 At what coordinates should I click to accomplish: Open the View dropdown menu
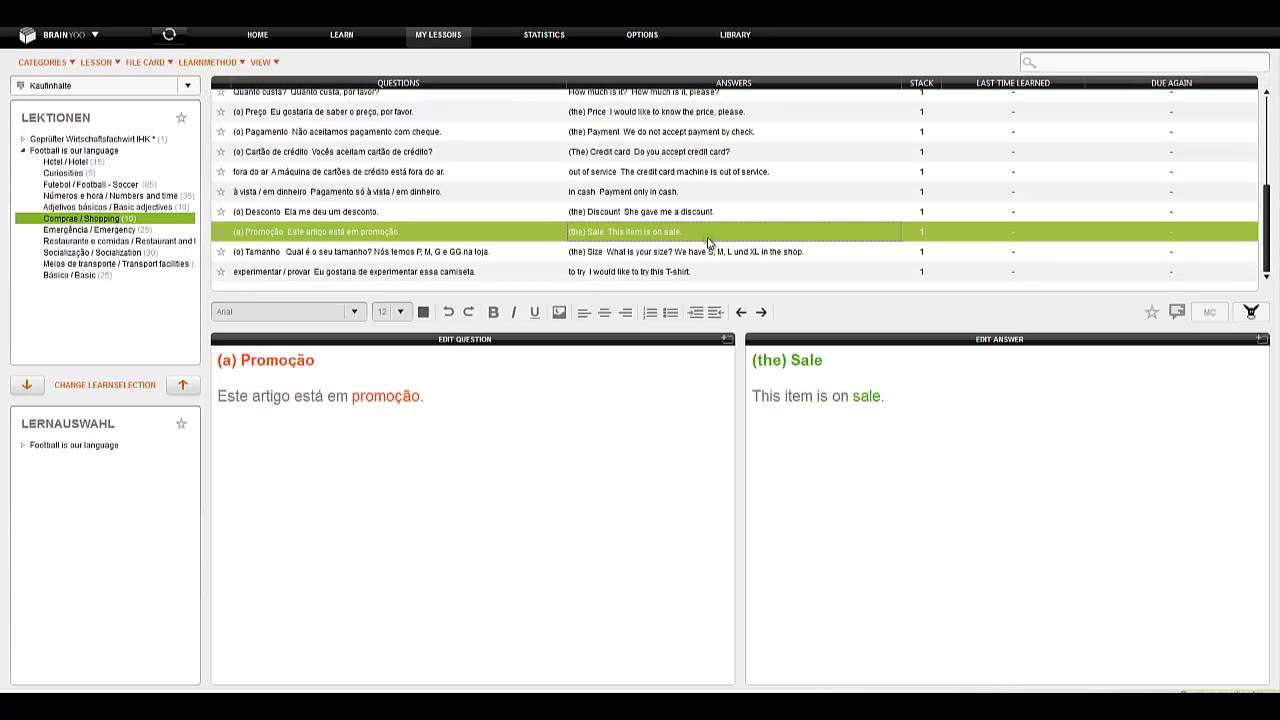pos(264,62)
